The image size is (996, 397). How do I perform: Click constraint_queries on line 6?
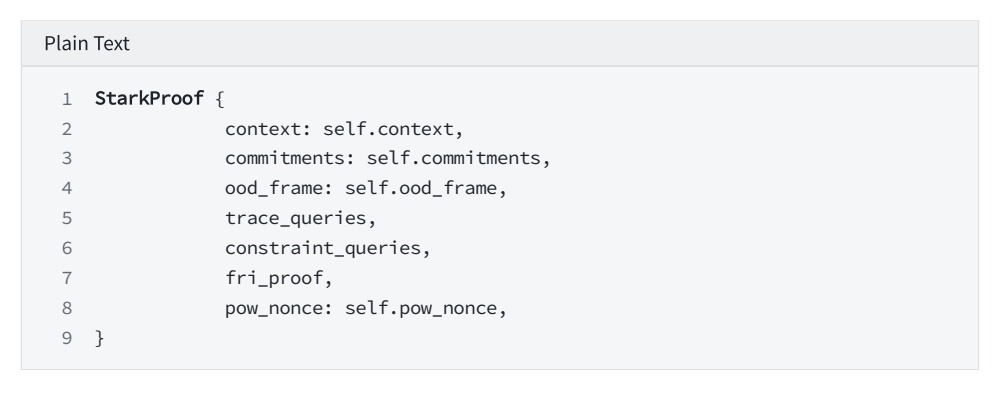point(323,248)
